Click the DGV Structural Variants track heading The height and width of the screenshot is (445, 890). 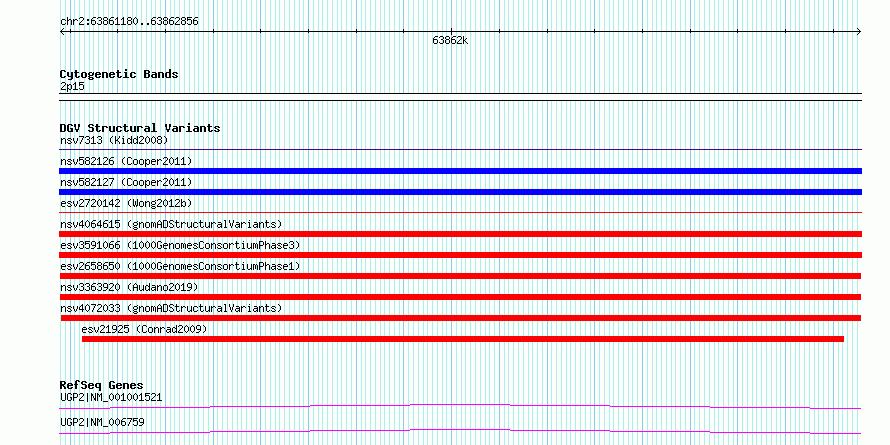click(140, 128)
